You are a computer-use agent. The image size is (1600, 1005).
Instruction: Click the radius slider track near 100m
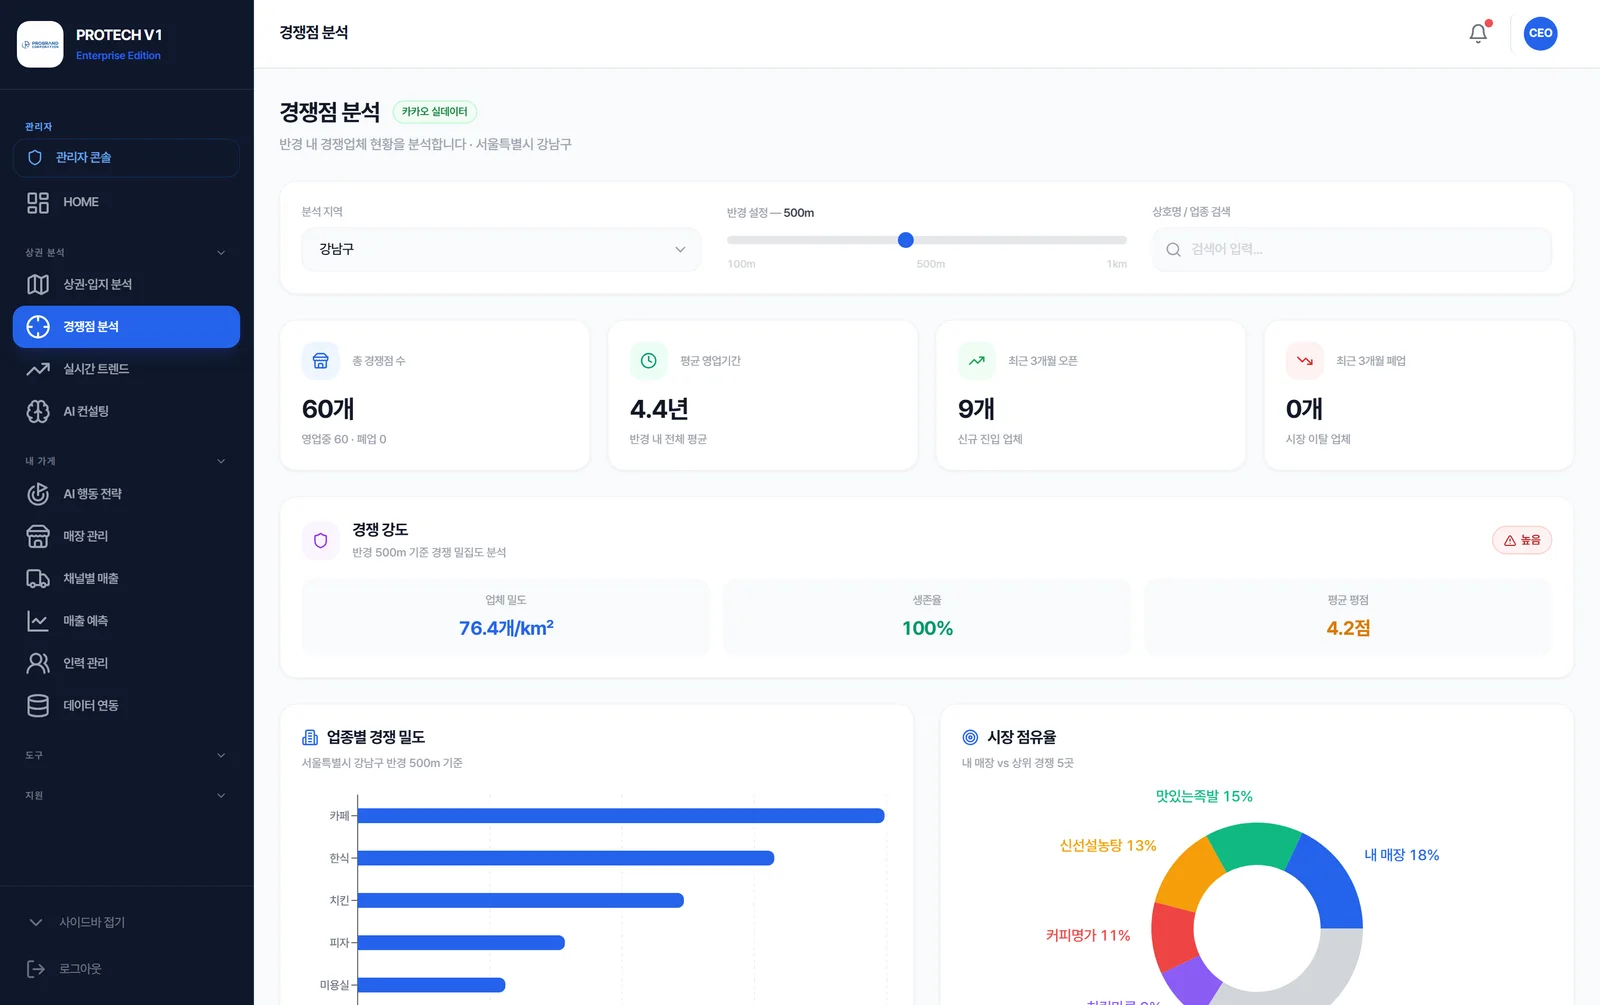736,240
